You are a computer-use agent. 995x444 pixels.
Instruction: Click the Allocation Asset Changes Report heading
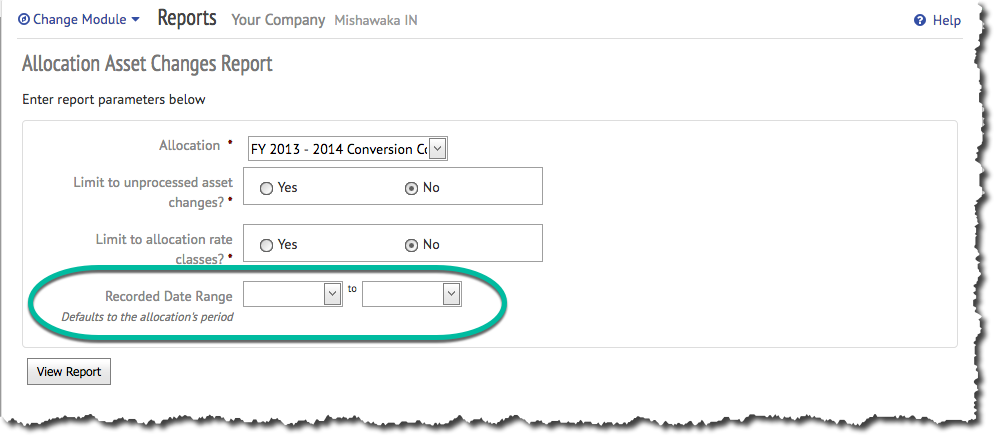(147, 64)
